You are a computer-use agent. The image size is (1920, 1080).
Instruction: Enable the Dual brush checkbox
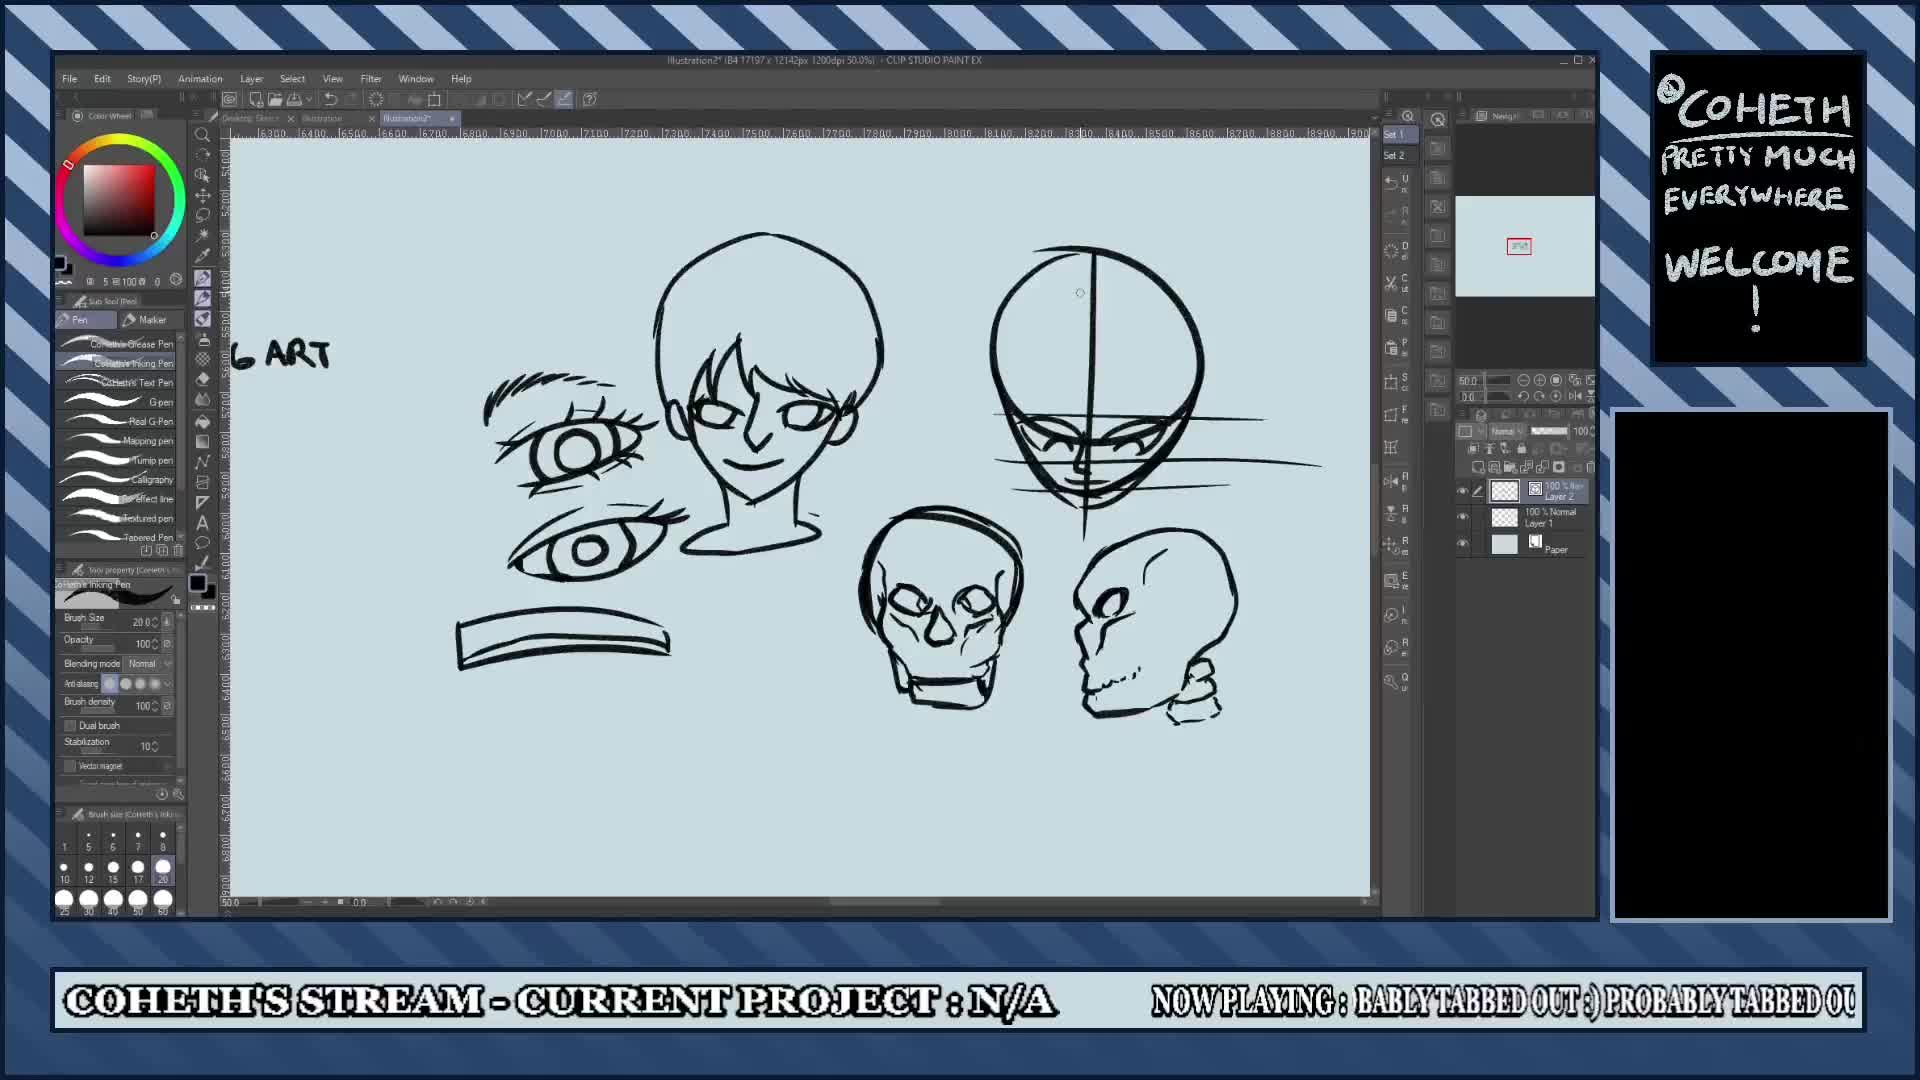click(70, 725)
